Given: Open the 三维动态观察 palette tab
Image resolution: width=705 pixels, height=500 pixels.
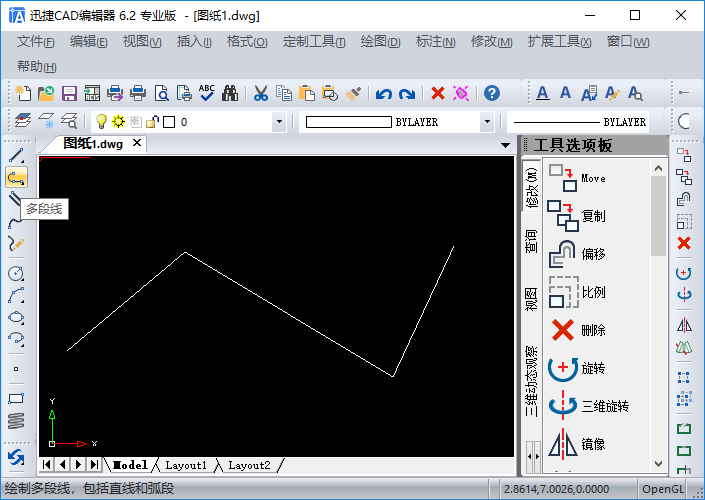Looking at the screenshot, I should (531, 381).
